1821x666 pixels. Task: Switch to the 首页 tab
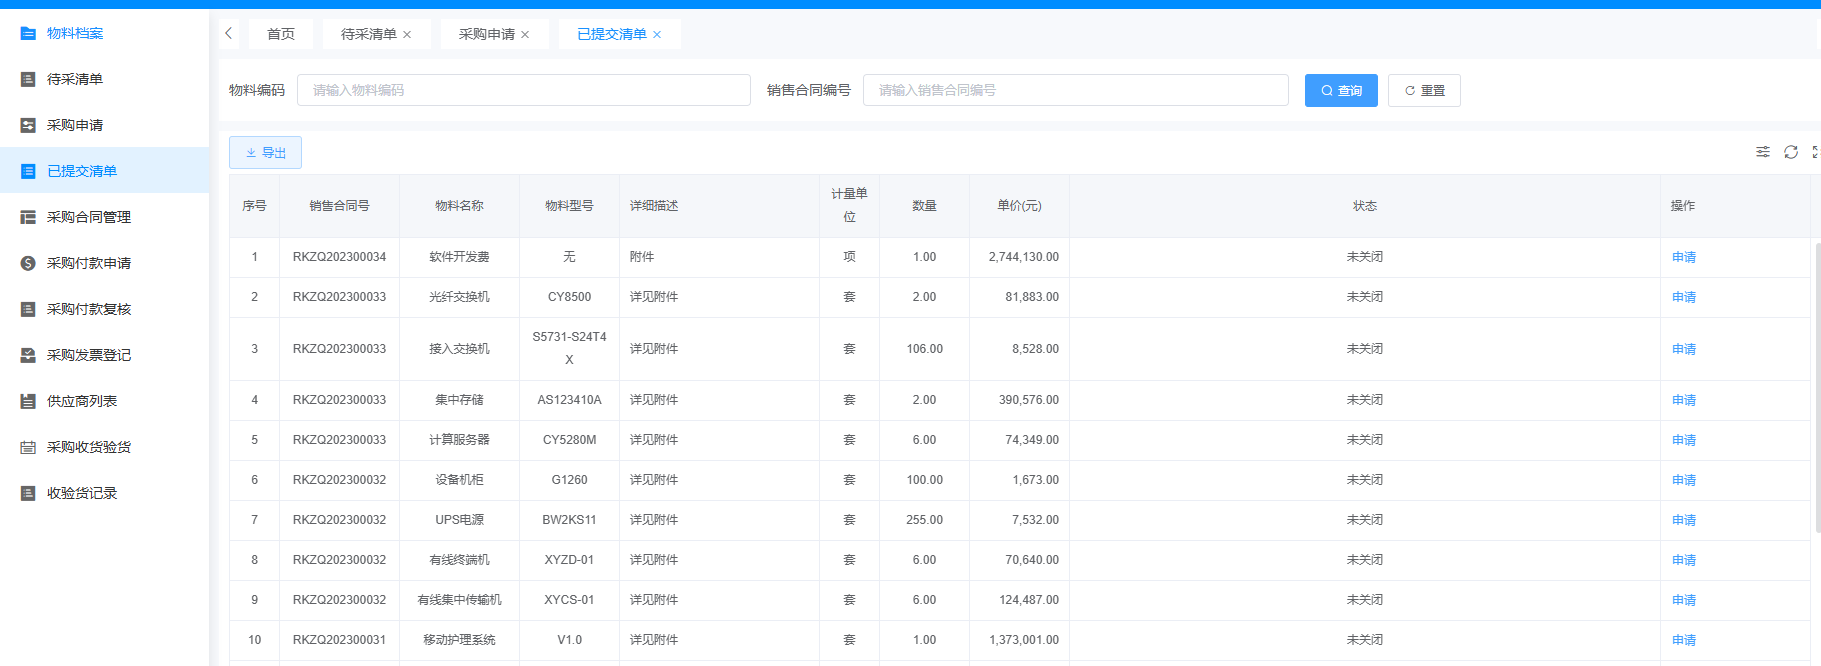coord(281,34)
